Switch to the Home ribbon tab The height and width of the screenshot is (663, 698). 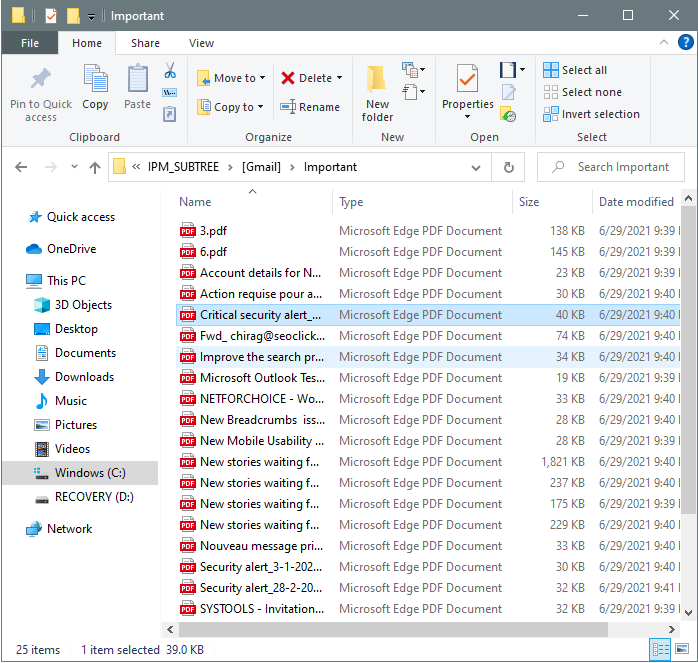tap(87, 43)
